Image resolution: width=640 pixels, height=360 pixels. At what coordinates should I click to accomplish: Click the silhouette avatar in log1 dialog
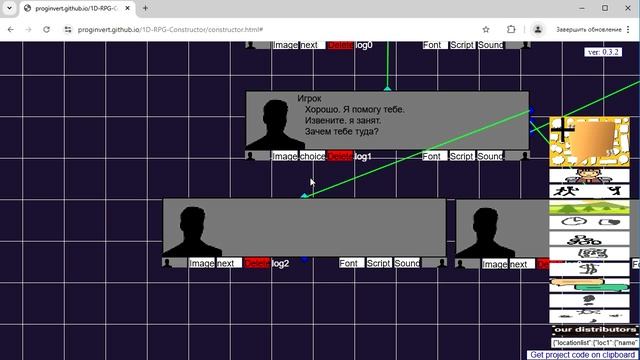pos(275,124)
